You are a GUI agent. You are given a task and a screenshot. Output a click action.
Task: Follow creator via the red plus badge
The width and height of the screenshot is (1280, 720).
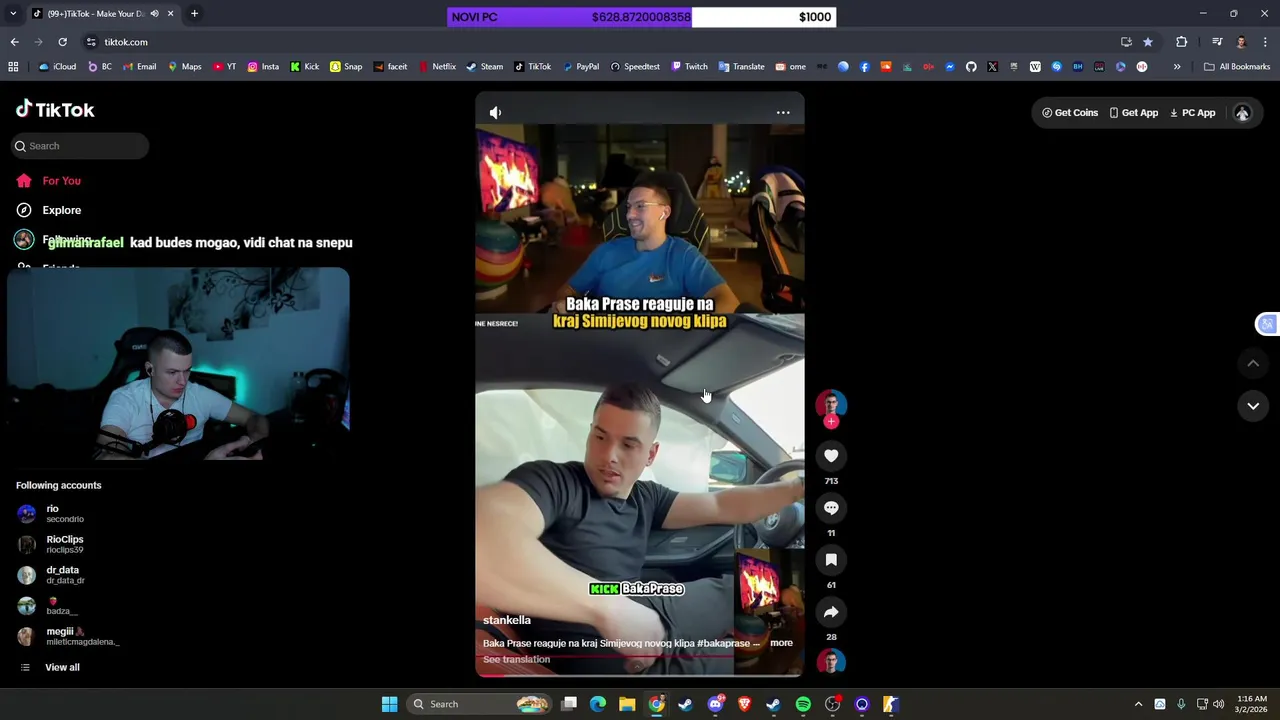coord(831,422)
